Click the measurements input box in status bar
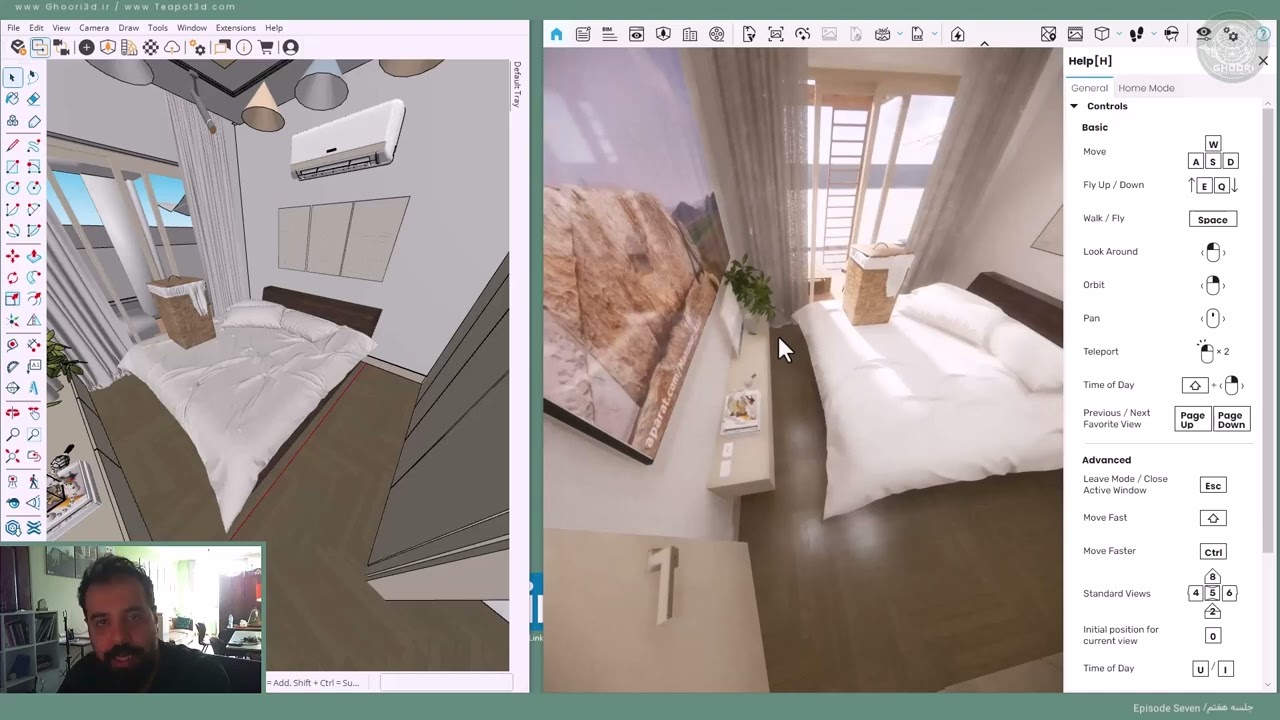Image resolution: width=1280 pixels, height=720 pixels. click(445, 682)
